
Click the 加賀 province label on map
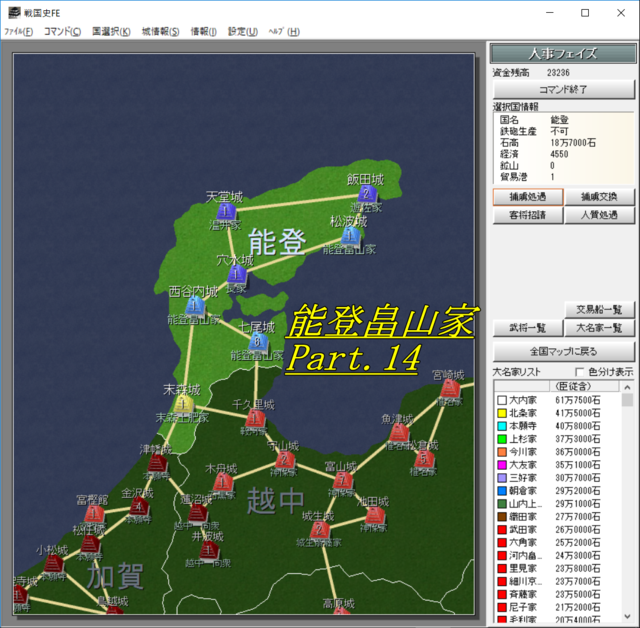point(115,576)
